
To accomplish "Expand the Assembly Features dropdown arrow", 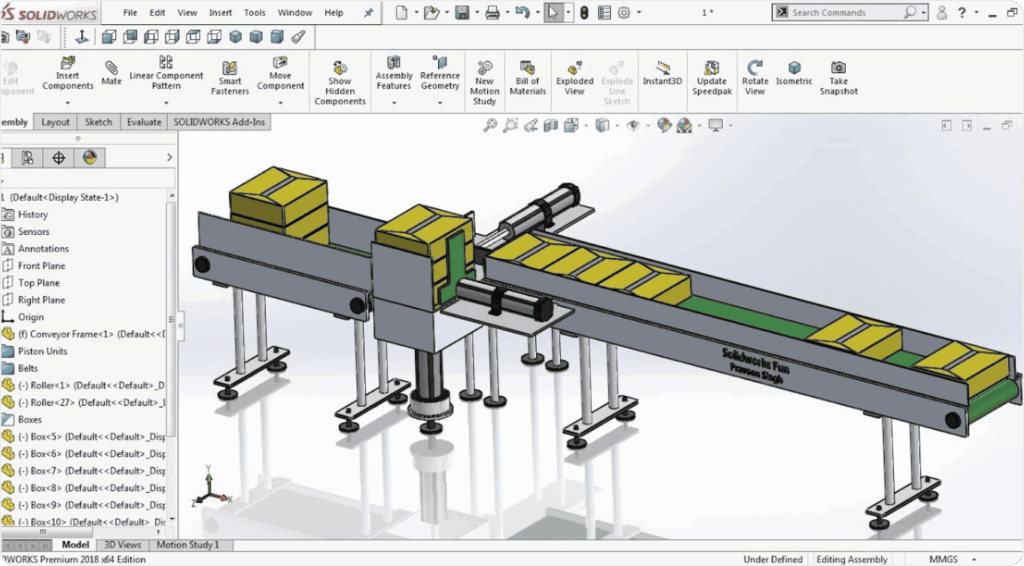I will pyautogui.click(x=394, y=101).
